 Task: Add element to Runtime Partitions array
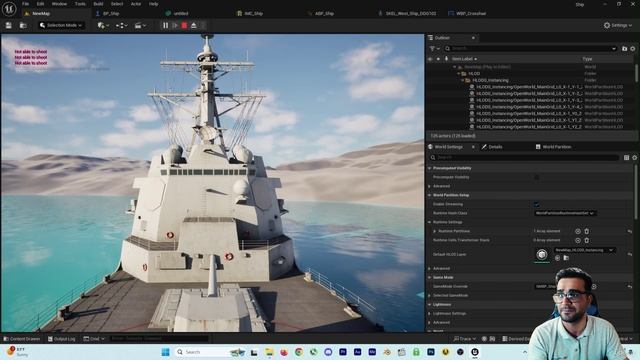coord(578,231)
